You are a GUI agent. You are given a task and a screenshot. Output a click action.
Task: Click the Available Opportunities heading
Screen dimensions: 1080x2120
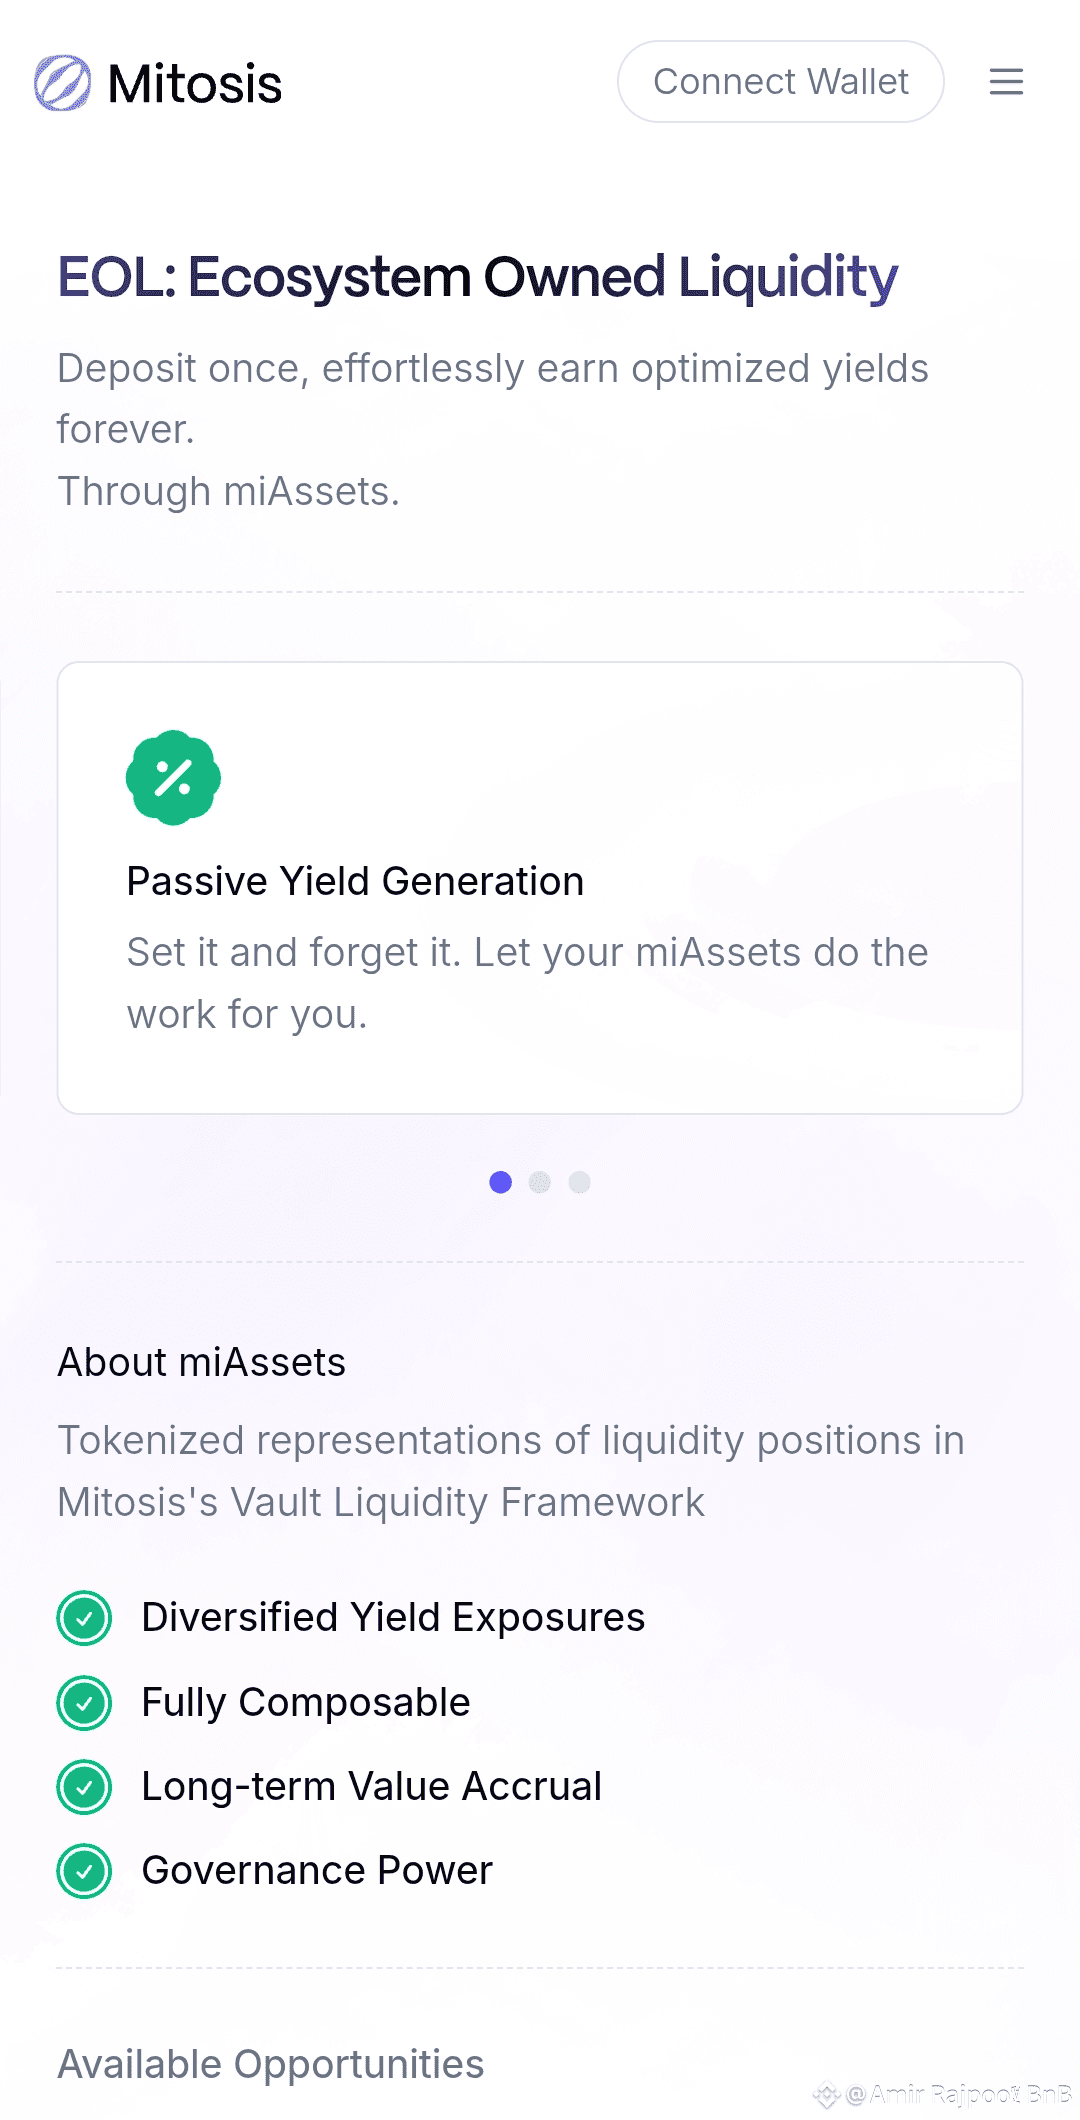point(271,2065)
